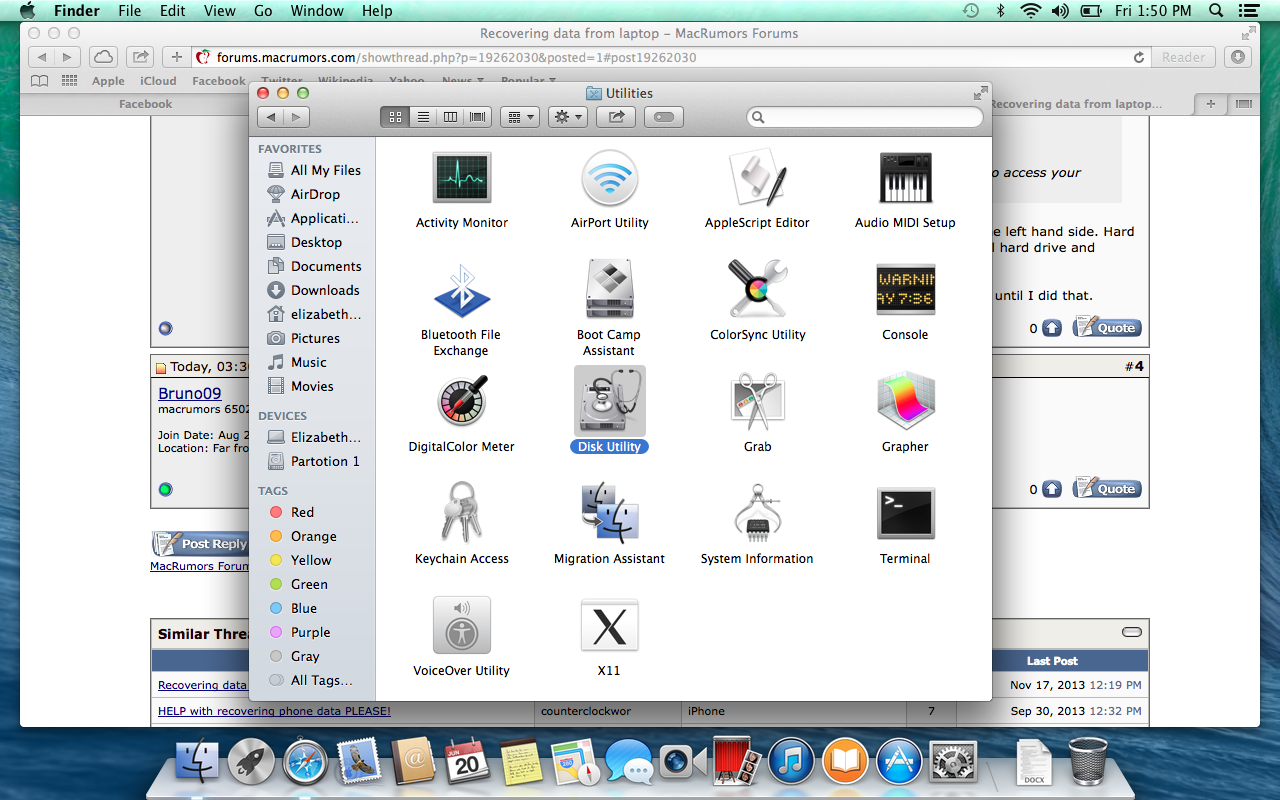Select the Yellow tag
This screenshot has width=1280, height=800.
tap(300, 560)
